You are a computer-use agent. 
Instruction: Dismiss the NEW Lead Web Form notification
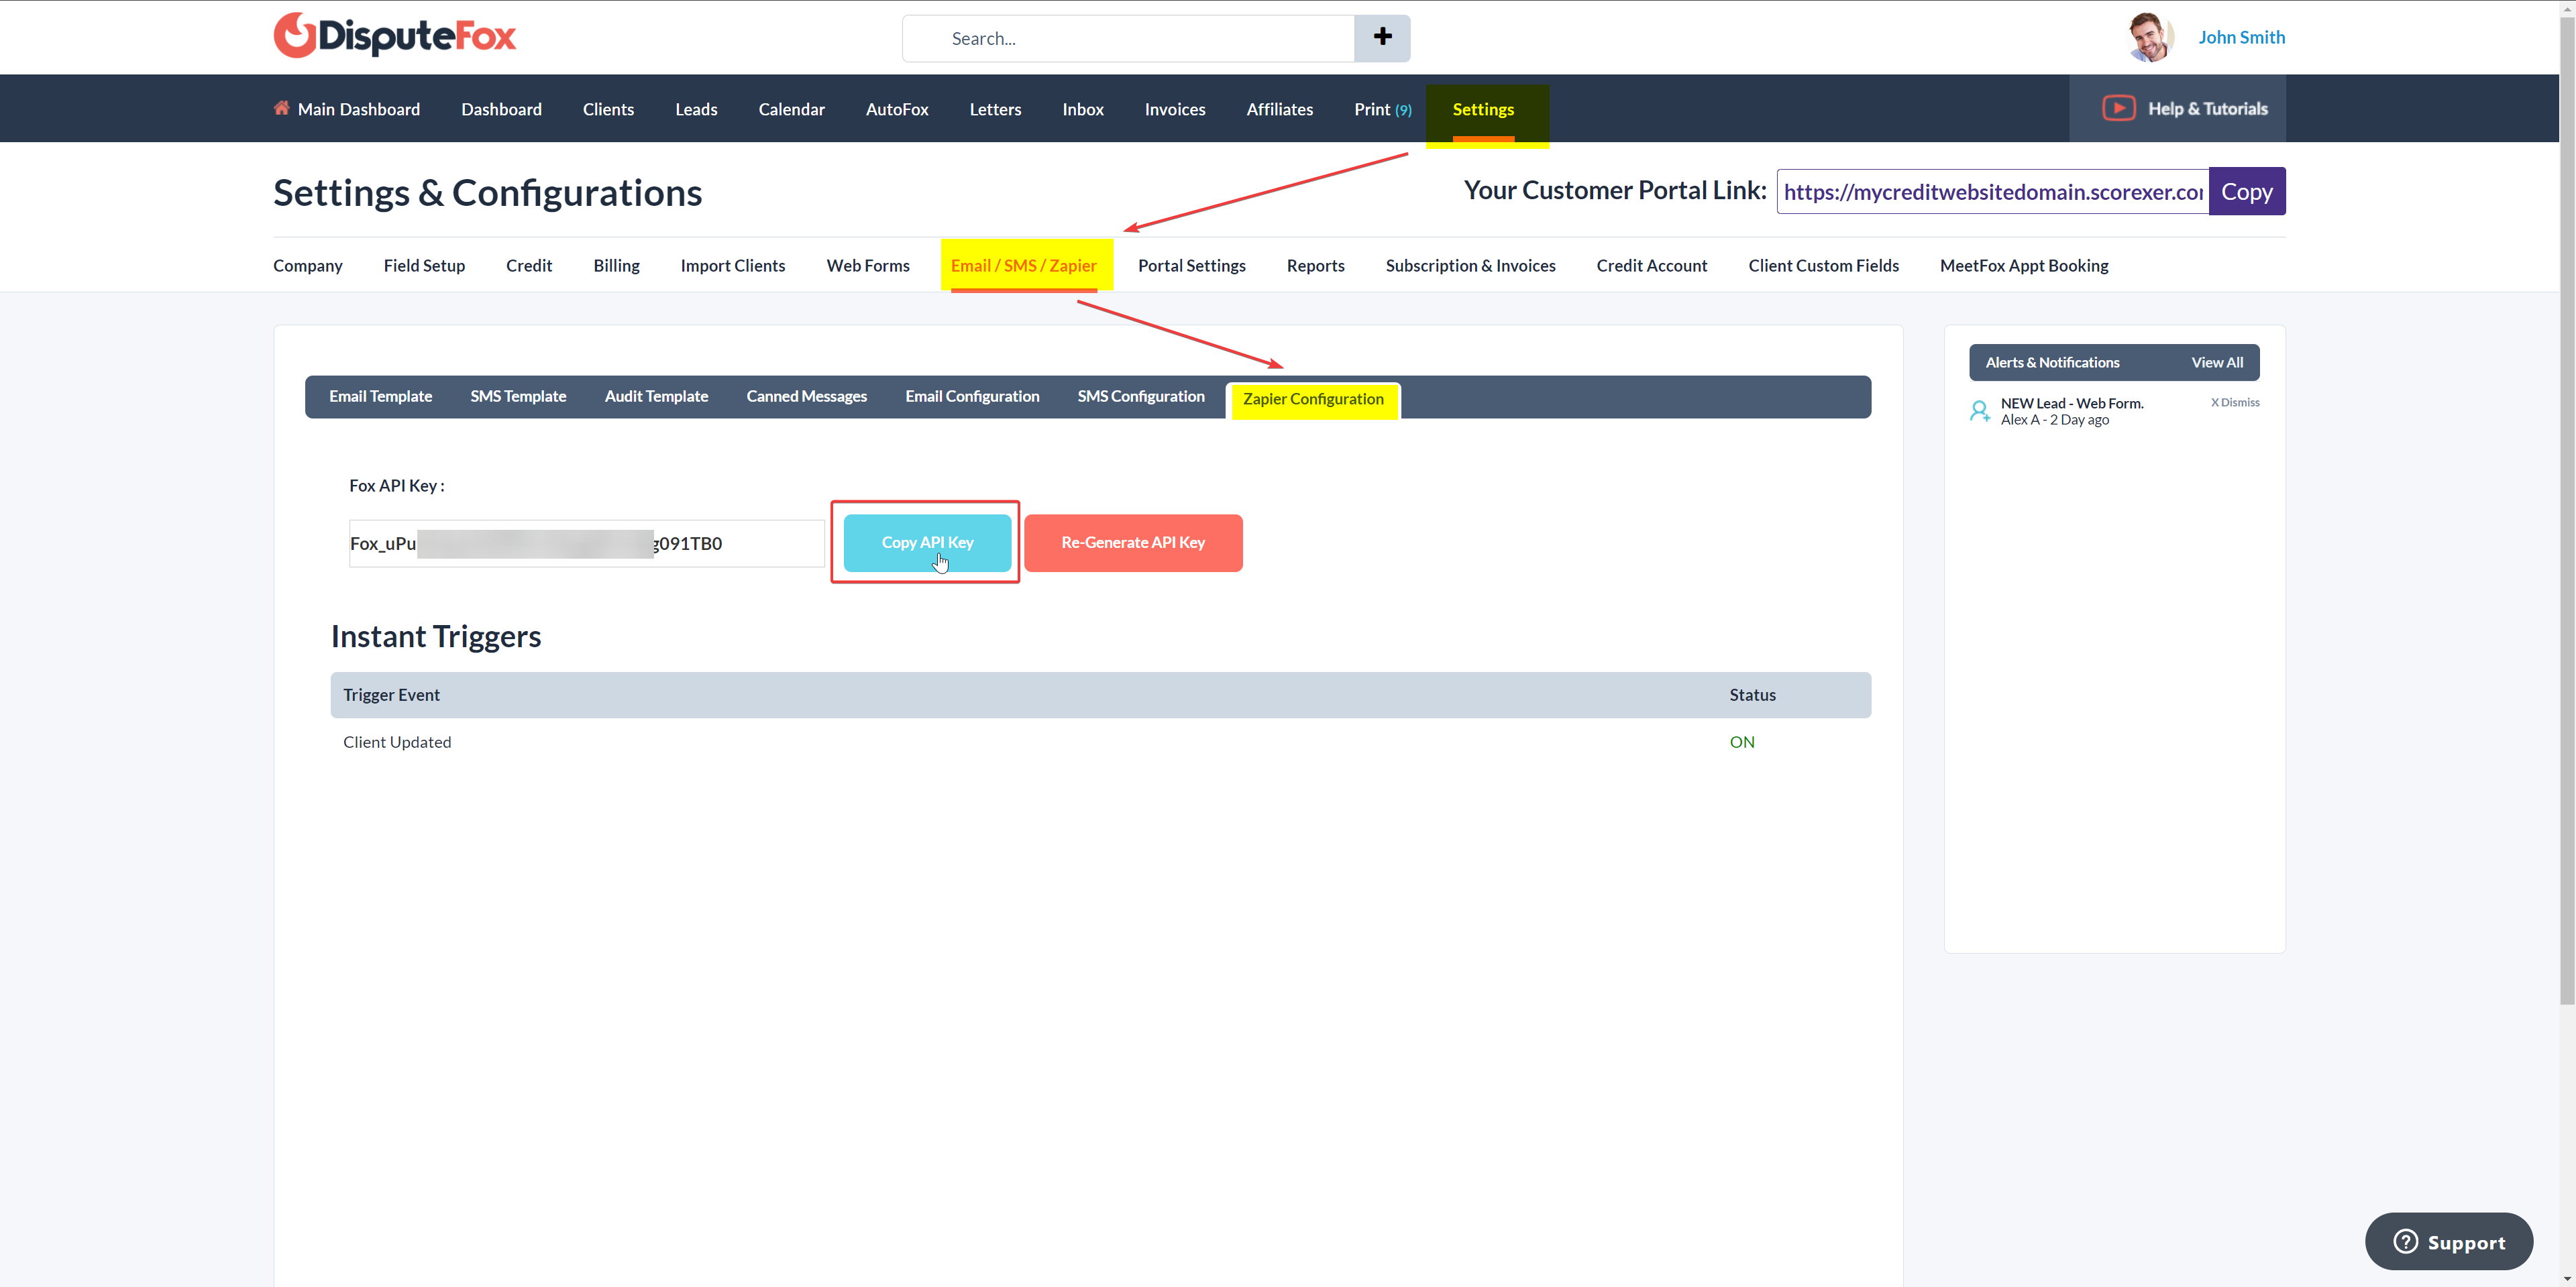pos(2235,402)
